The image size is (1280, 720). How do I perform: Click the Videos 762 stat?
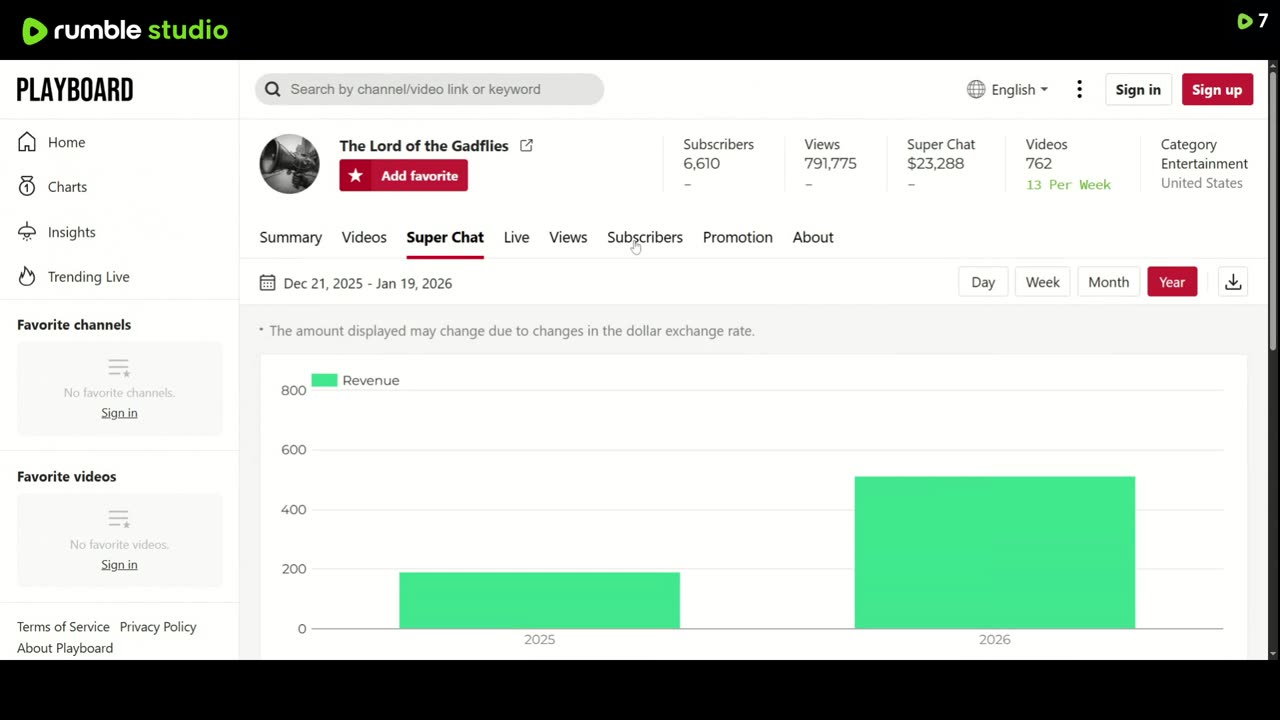coord(1046,154)
